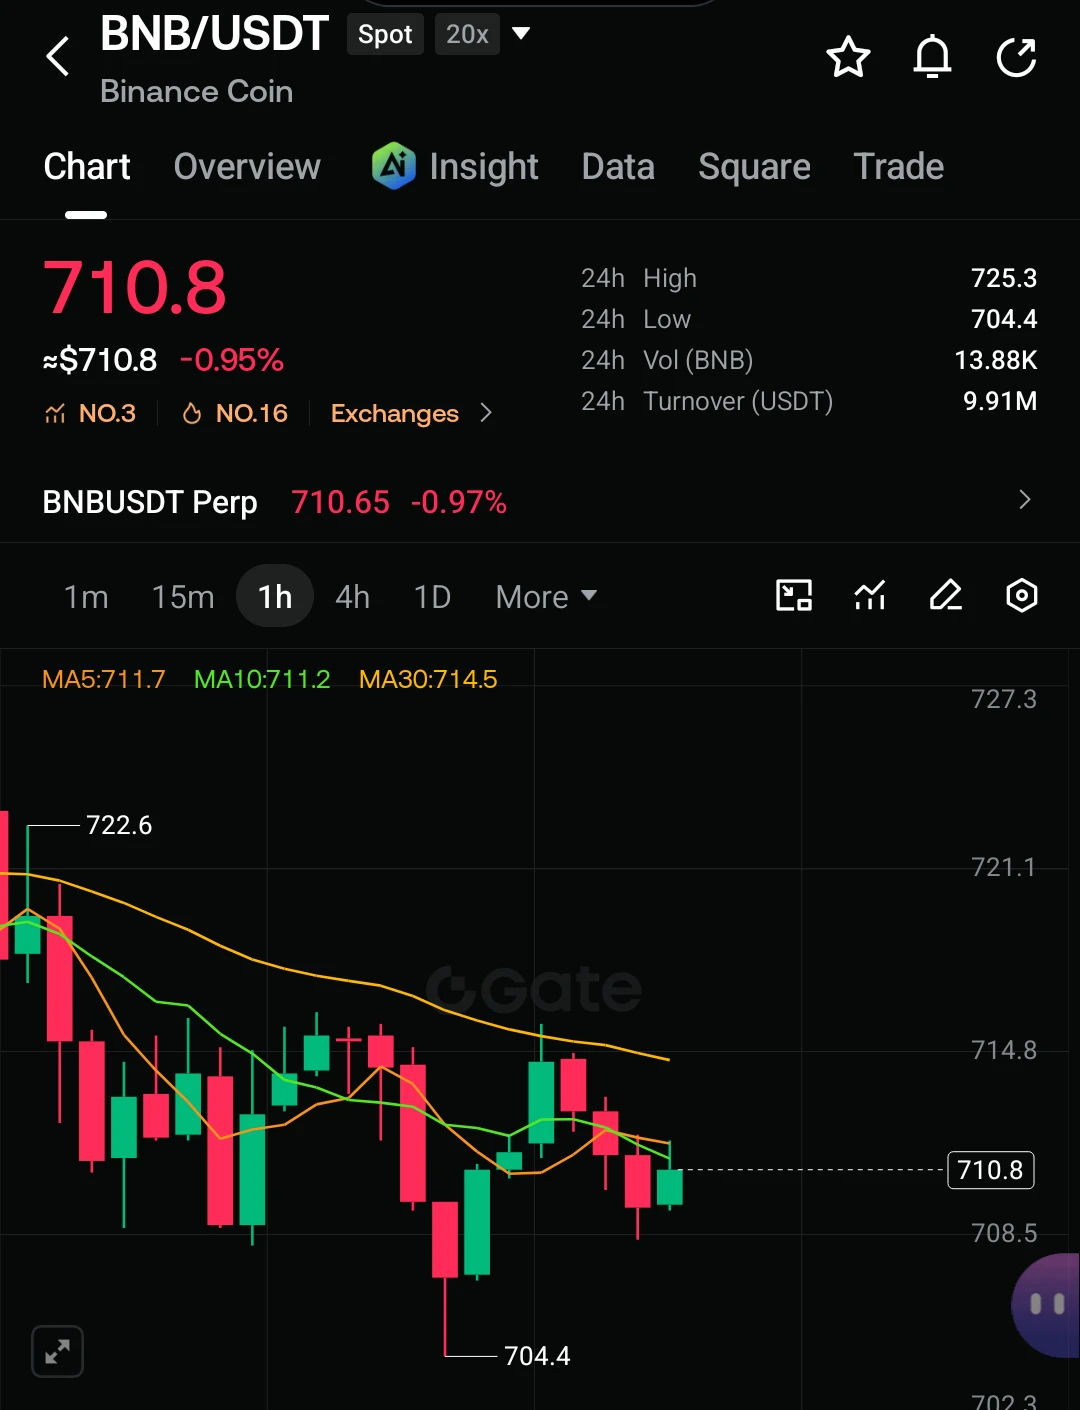Tap the 704.4 low marker on chart

pos(537,1356)
